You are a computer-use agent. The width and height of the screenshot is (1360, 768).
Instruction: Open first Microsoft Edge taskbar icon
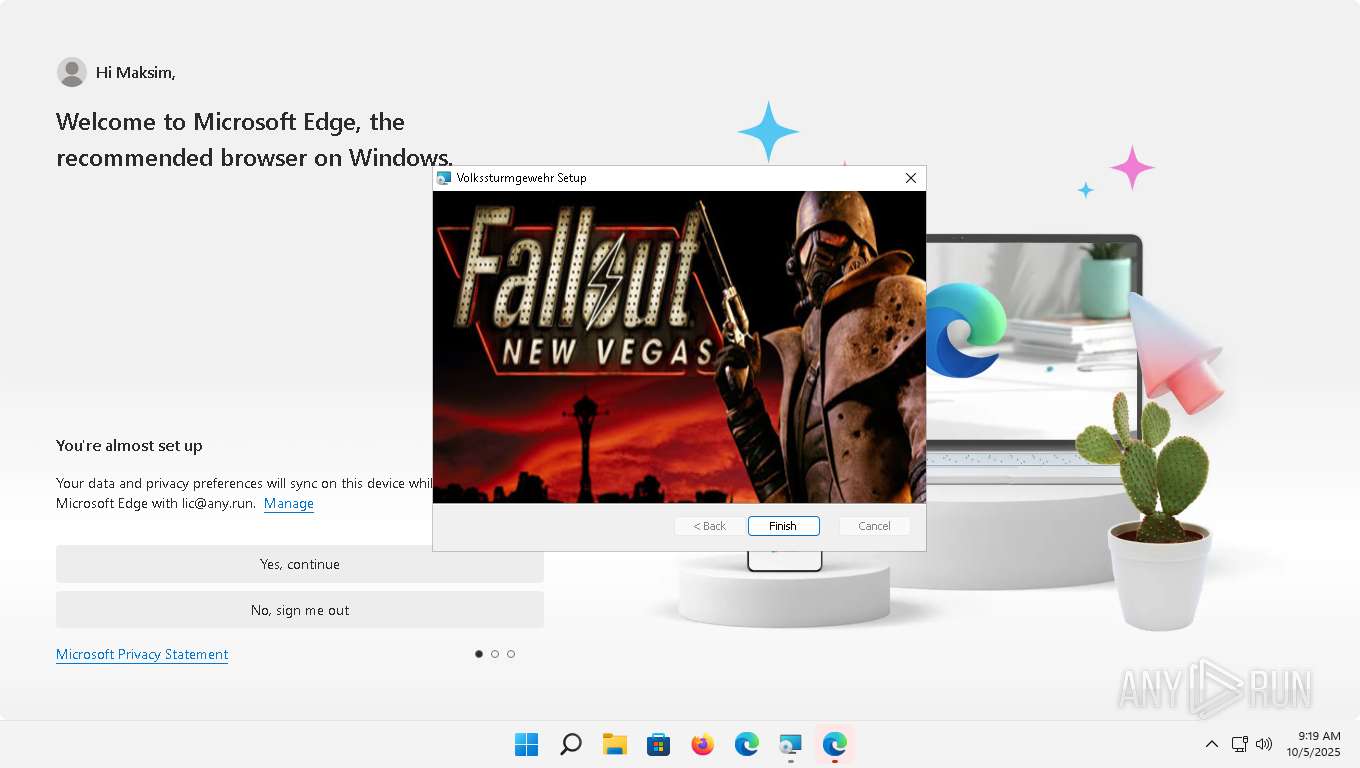[x=746, y=744]
